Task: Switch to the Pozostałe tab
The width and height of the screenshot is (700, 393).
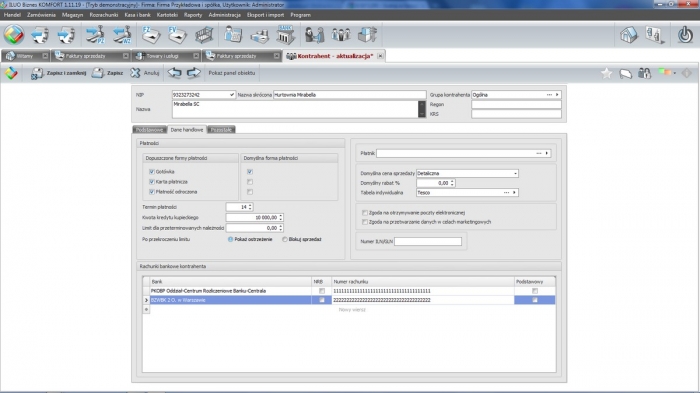Action: (x=221, y=130)
